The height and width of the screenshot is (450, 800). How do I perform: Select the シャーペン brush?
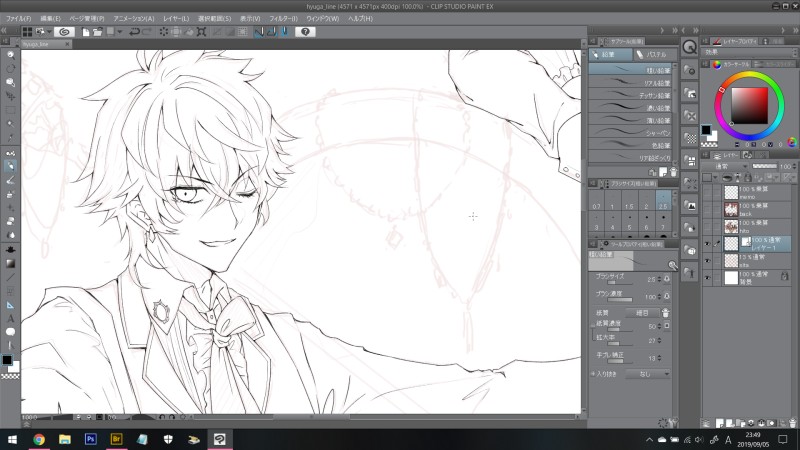point(630,133)
